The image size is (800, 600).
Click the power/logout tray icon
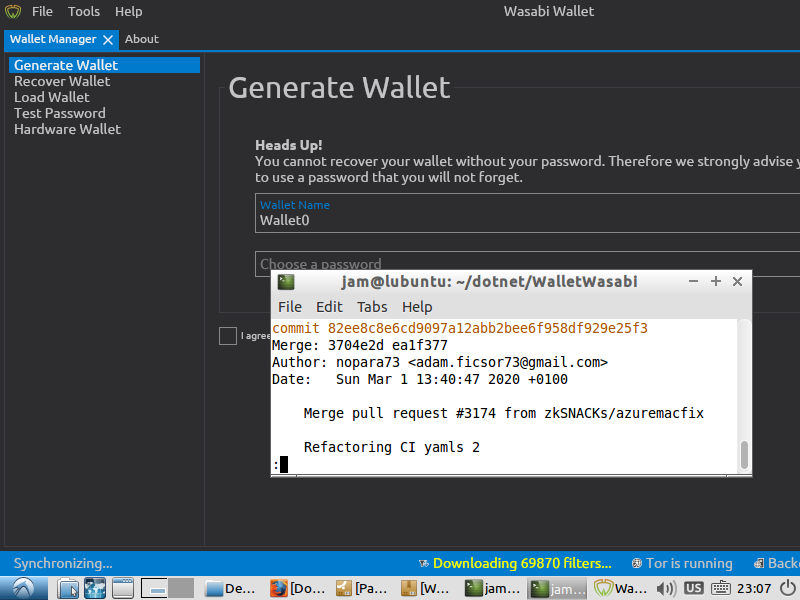[788, 588]
